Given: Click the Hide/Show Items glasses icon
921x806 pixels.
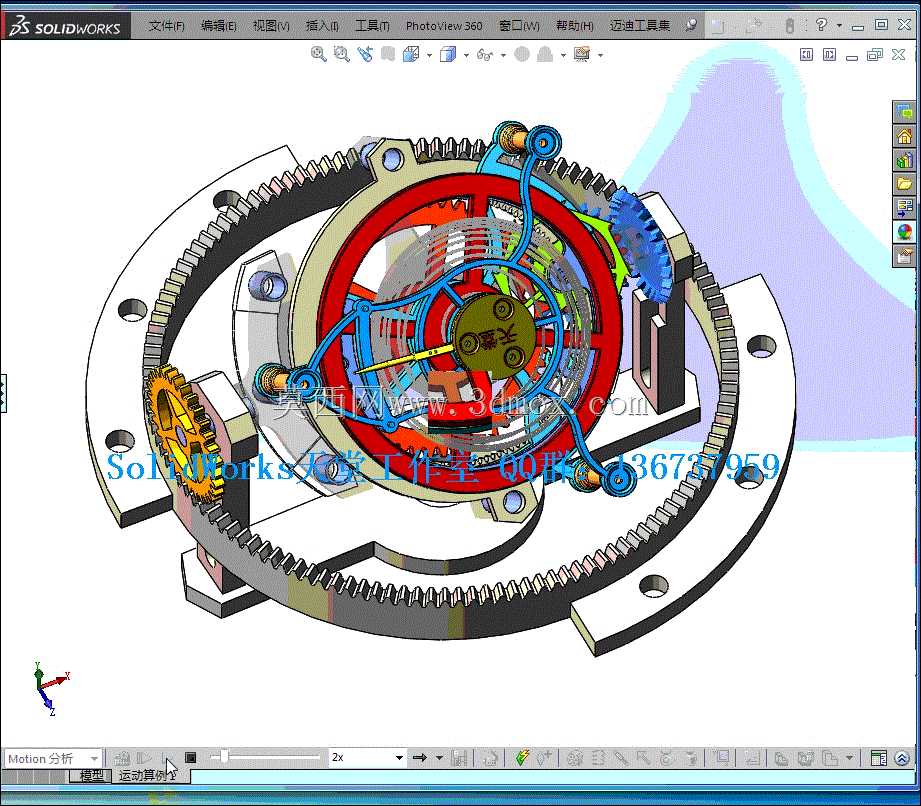Looking at the screenshot, I should pyautogui.click(x=485, y=55).
